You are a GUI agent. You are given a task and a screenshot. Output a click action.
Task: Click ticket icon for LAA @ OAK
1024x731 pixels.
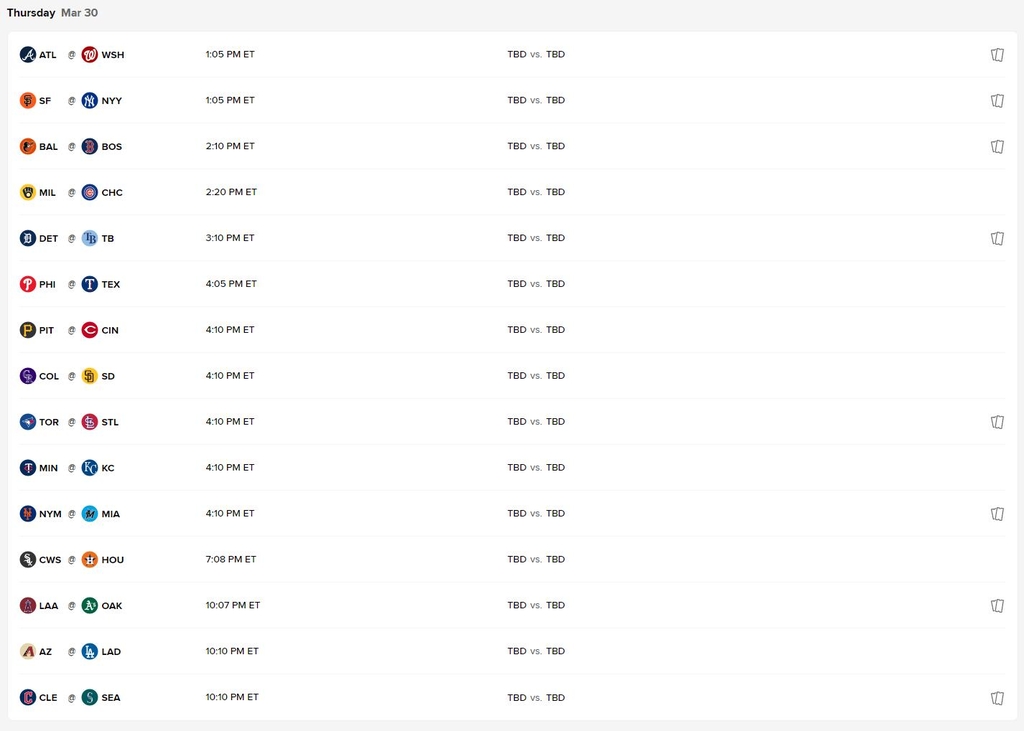tap(997, 606)
